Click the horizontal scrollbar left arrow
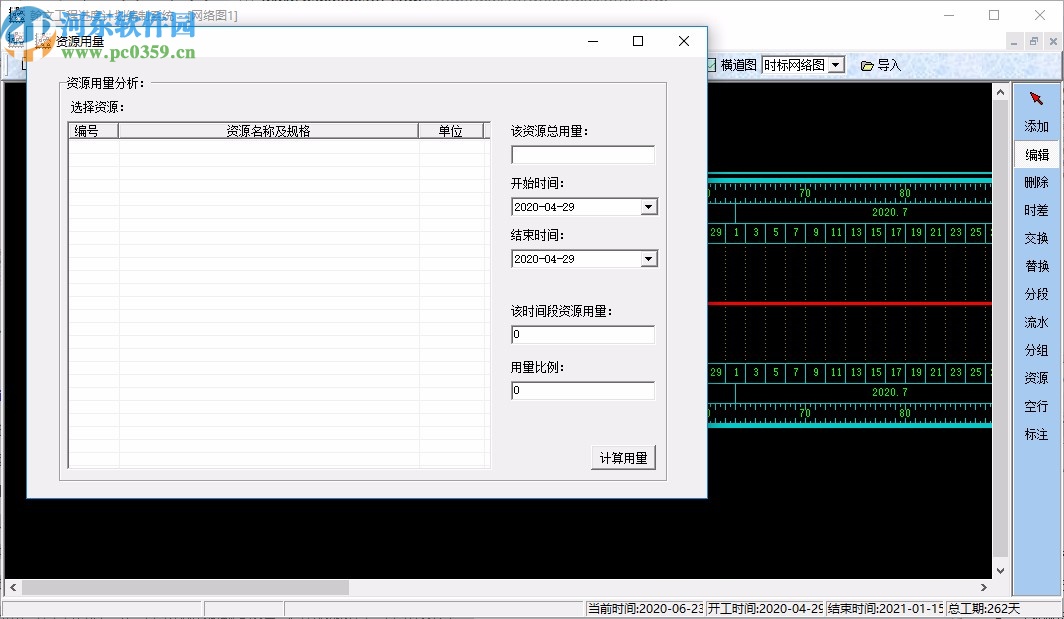Viewport: 1064px width, 619px height. [13, 588]
